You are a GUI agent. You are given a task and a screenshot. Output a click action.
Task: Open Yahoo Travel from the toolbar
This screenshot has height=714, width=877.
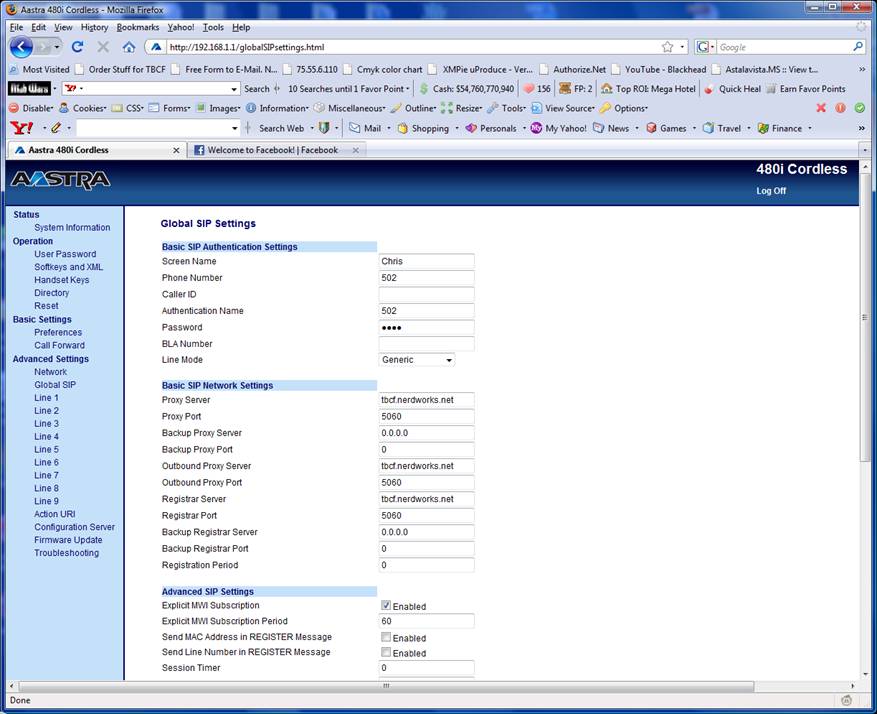pyautogui.click(x=722, y=128)
